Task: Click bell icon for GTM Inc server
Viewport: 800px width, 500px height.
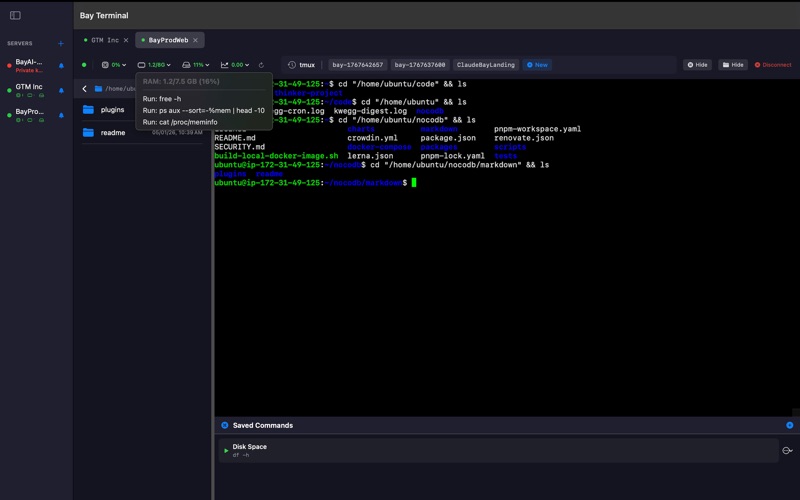Action: click(x=61, y=91)
